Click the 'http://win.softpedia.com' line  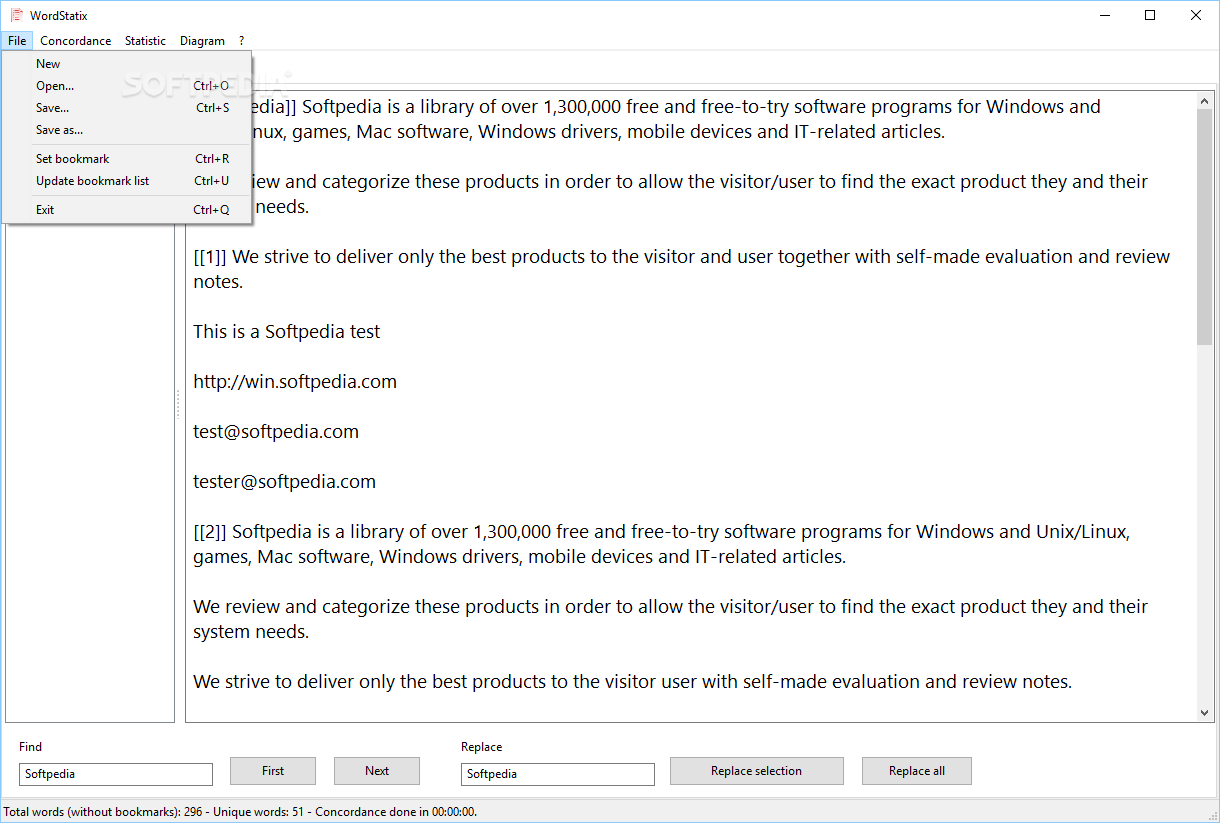point(295,382)
